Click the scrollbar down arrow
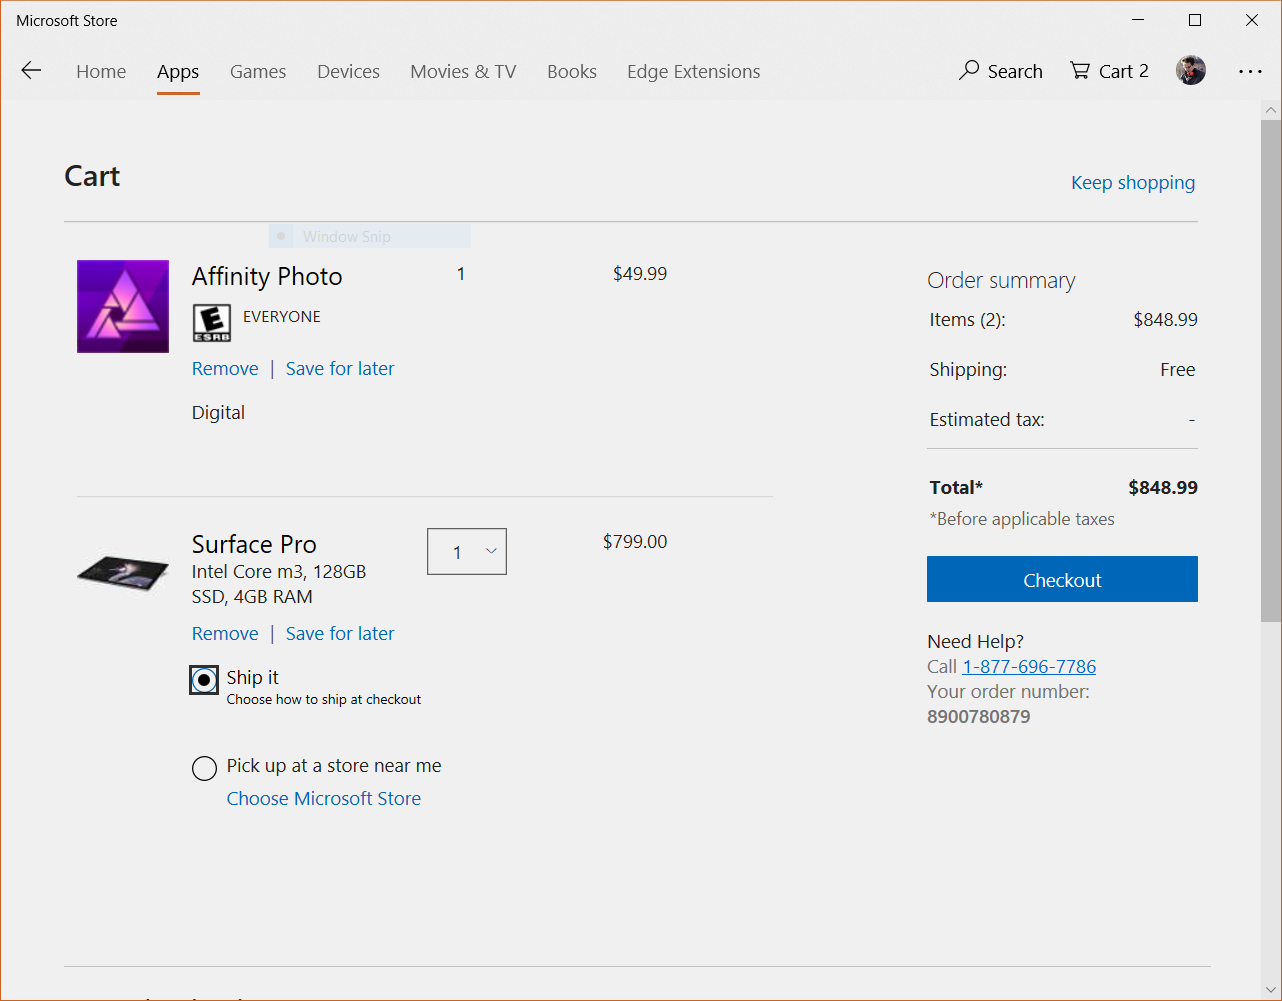This screenshot has height=1001, width=1282. click(1270, 990)
